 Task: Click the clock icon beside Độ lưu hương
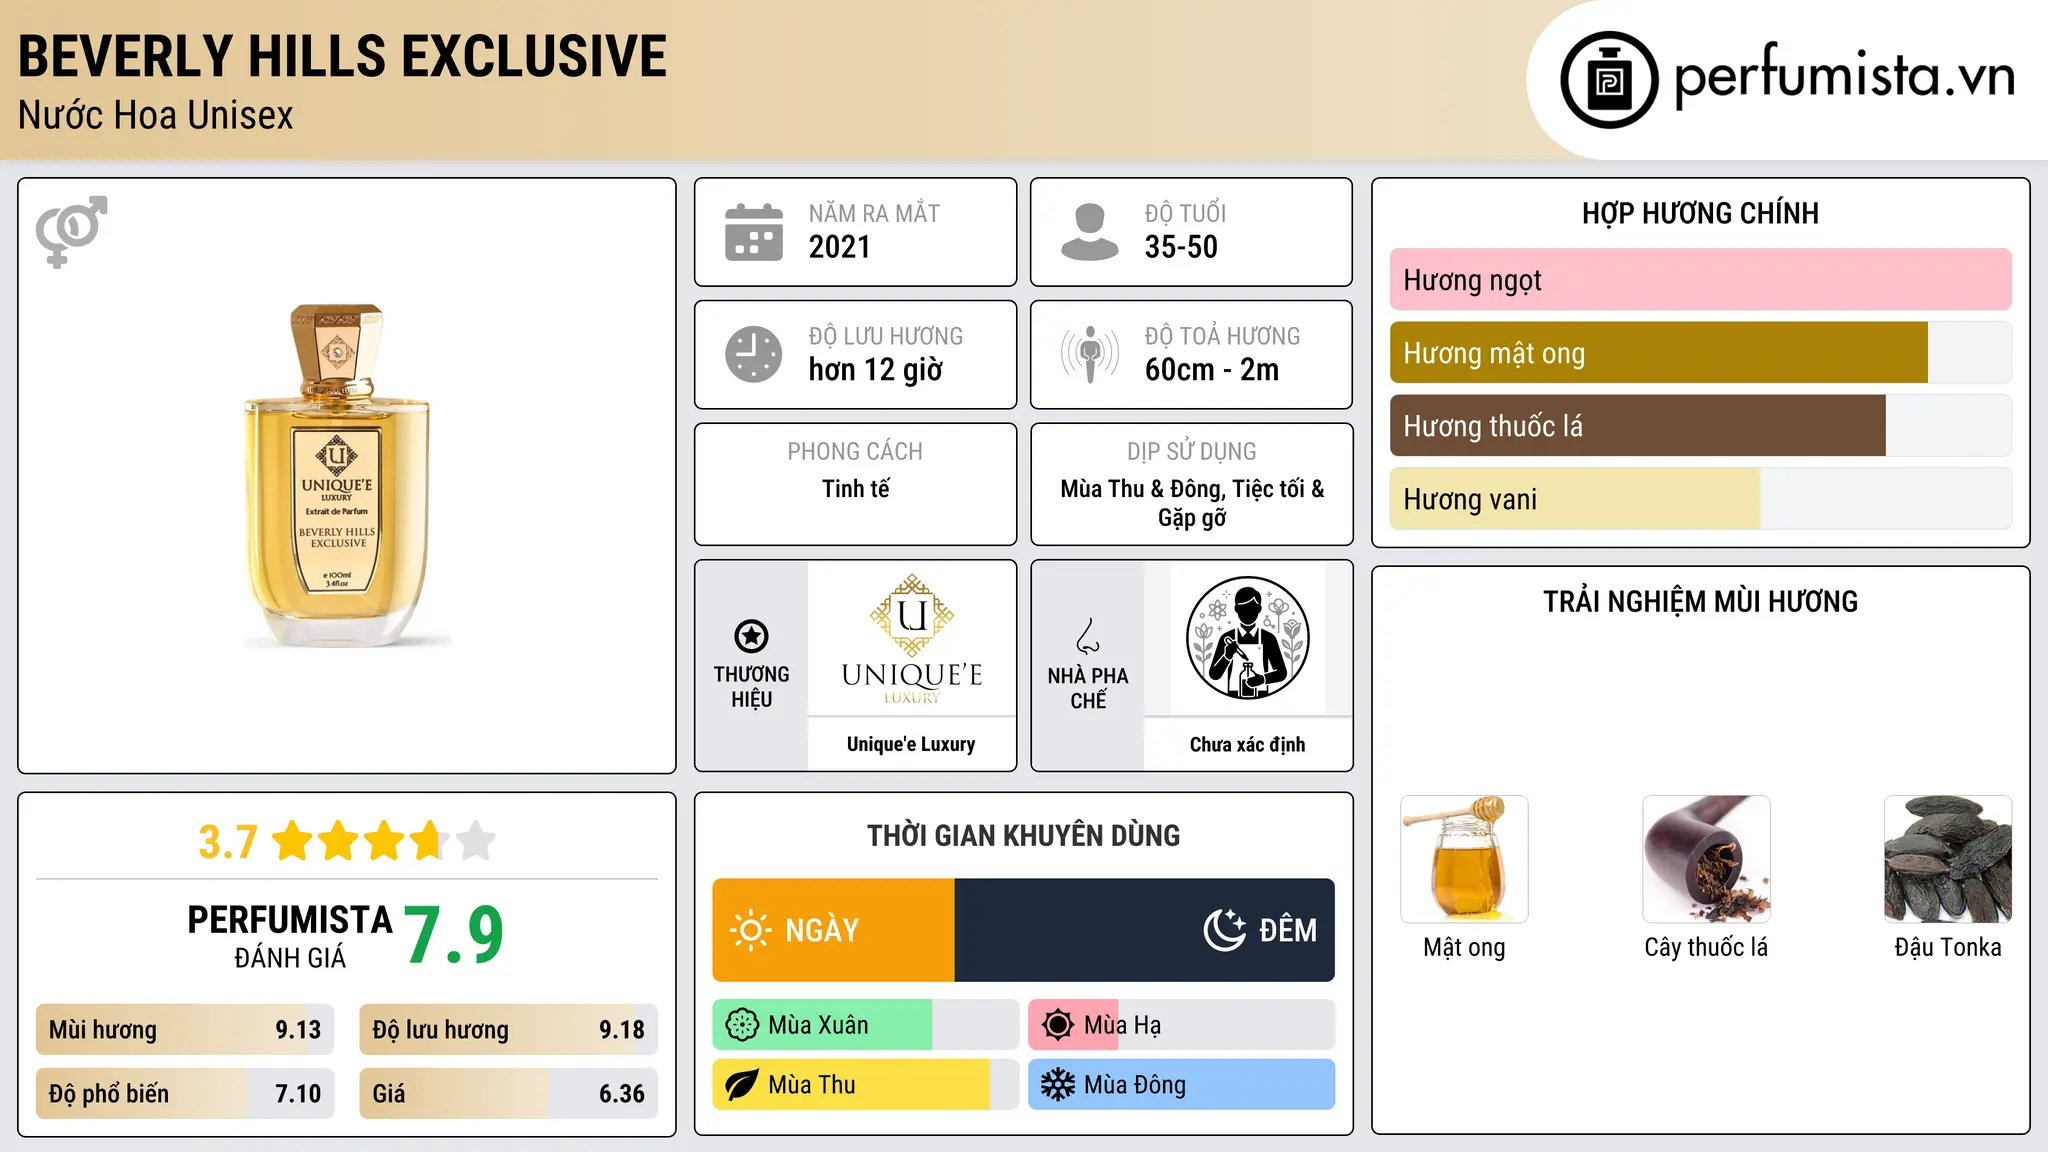[x=754, y=354]
